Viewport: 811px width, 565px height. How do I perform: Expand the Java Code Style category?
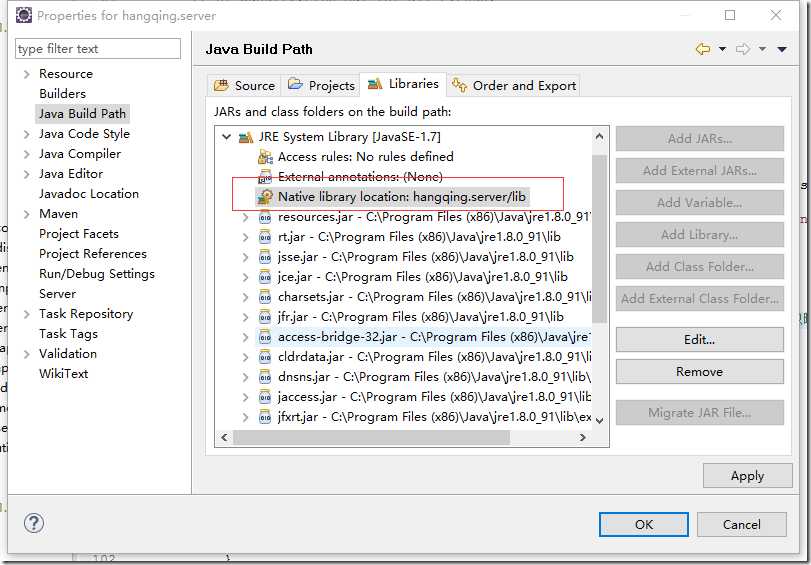tap(26, 135)
